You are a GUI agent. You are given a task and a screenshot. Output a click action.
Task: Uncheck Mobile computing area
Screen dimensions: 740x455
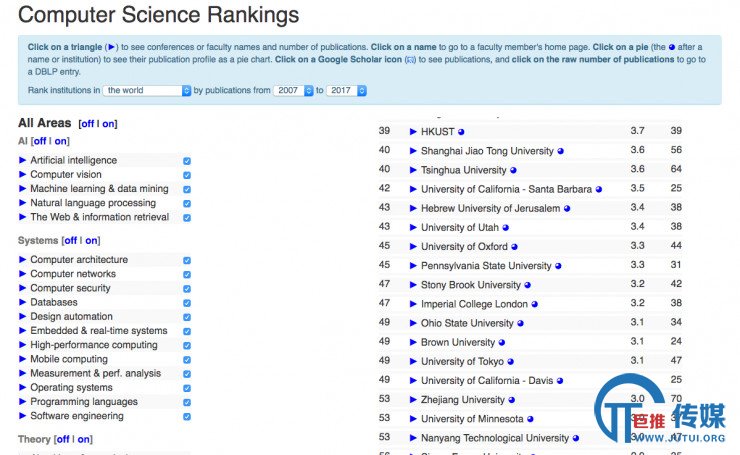pos(187,360)
